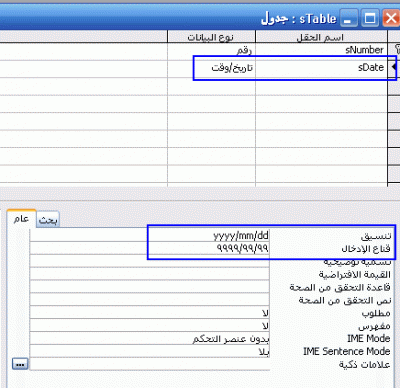Select the sNumber field name cell

coord(321,51)
